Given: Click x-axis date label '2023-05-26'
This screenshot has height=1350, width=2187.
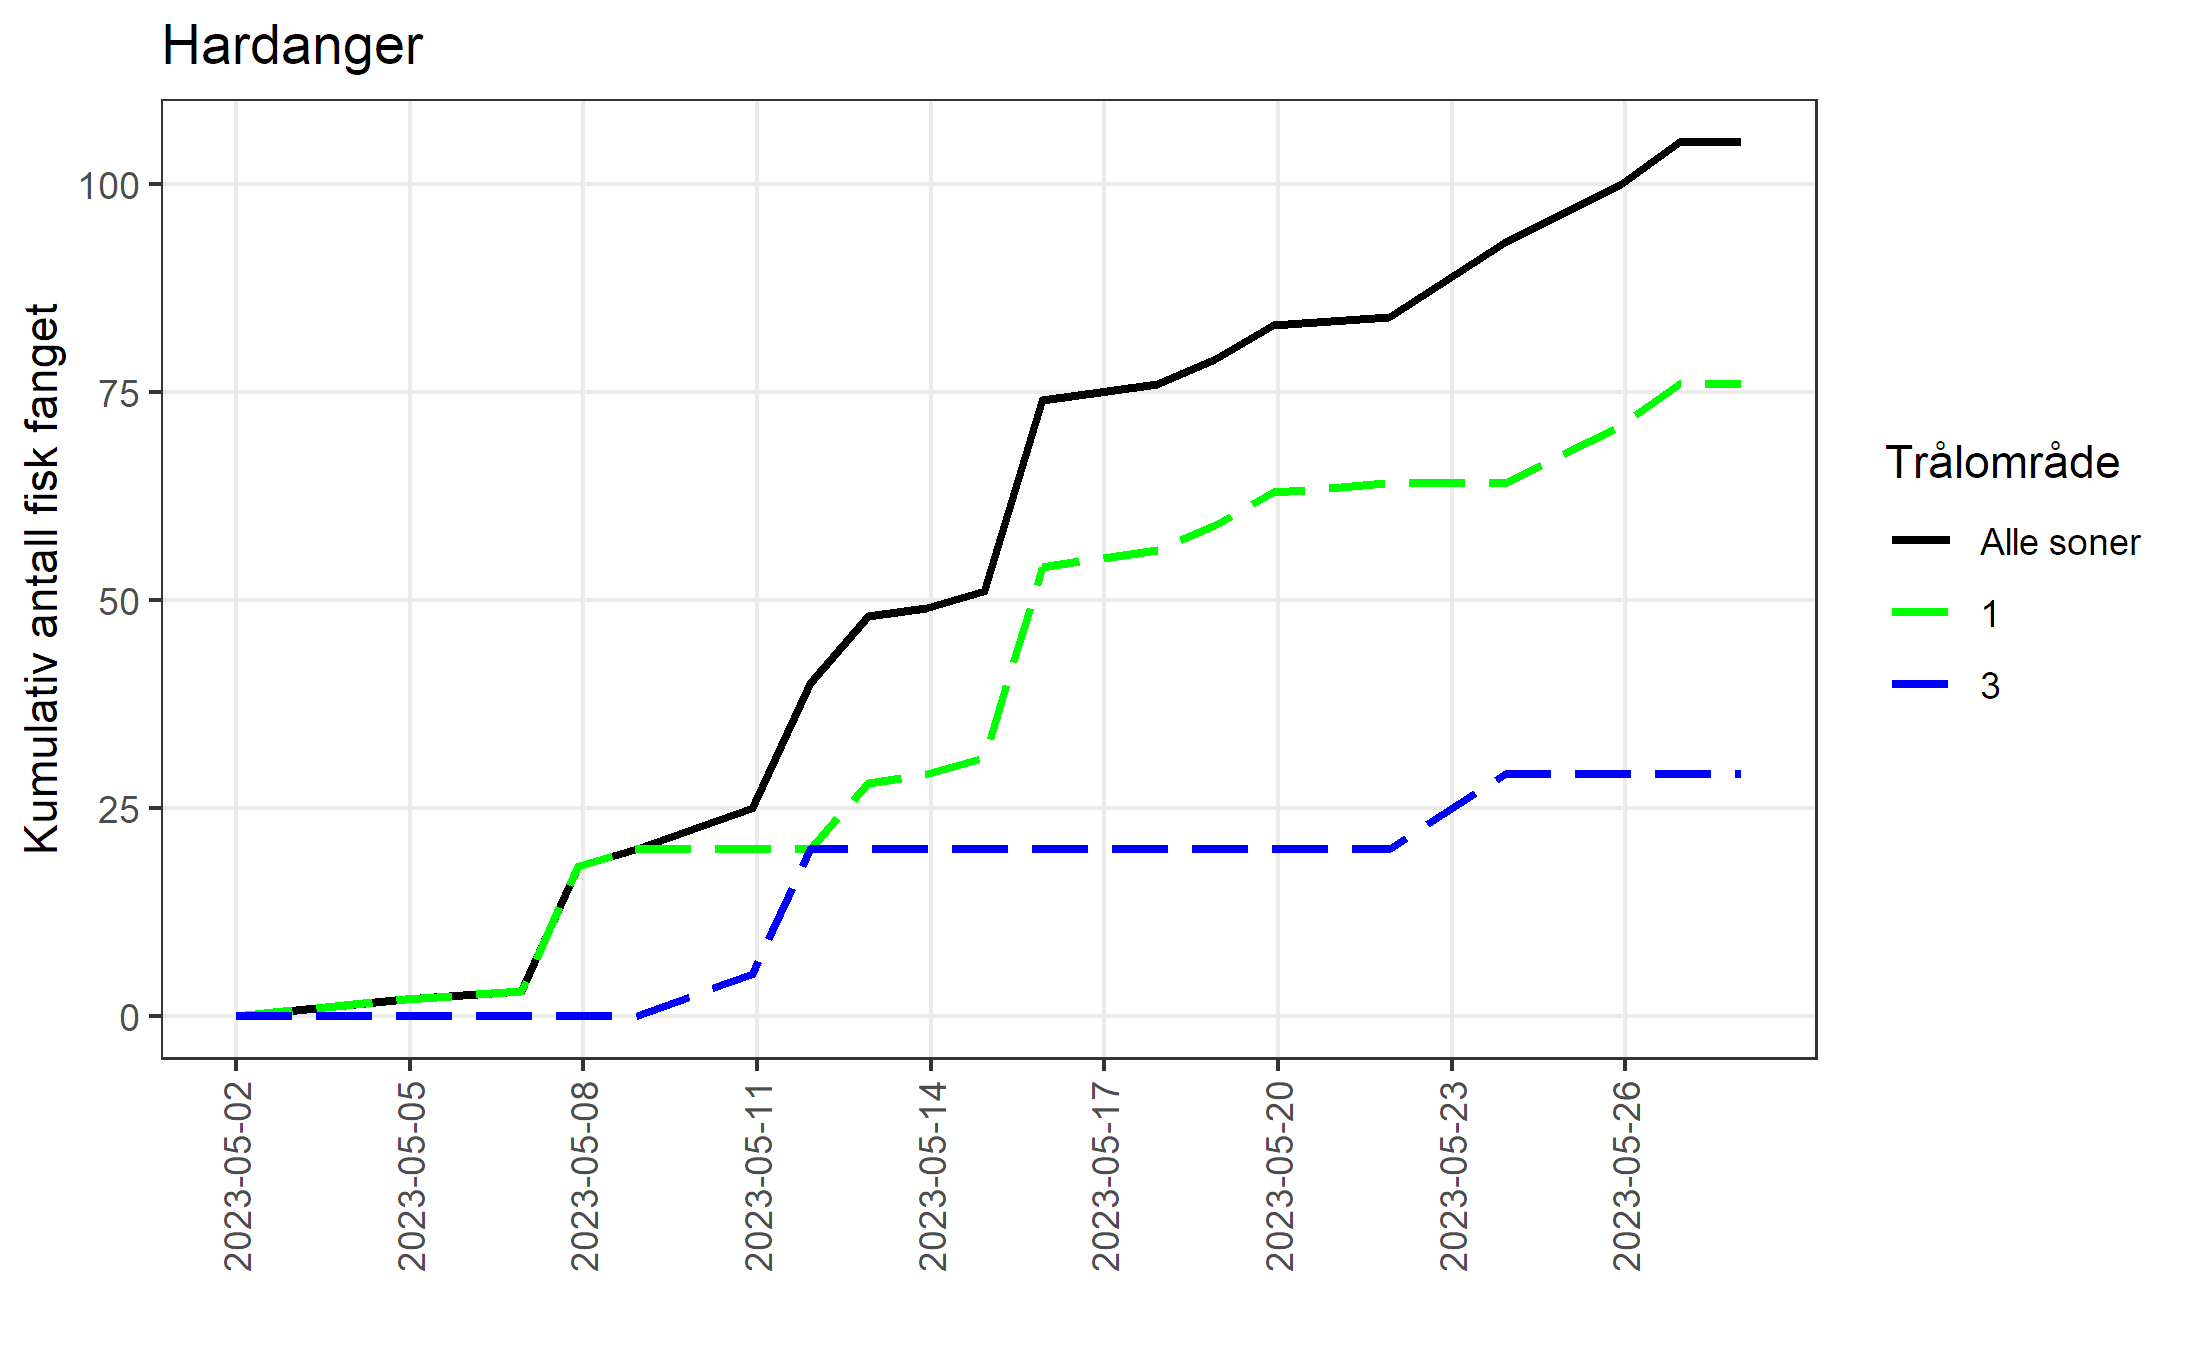Looking at the screenshot, I should click(x=1627, y=1176).
